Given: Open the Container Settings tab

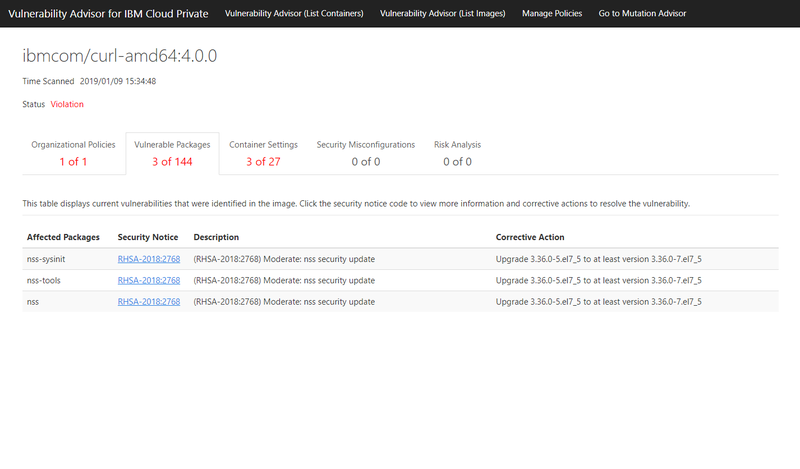Looking at the screenshot, I should tap(263, 153).
